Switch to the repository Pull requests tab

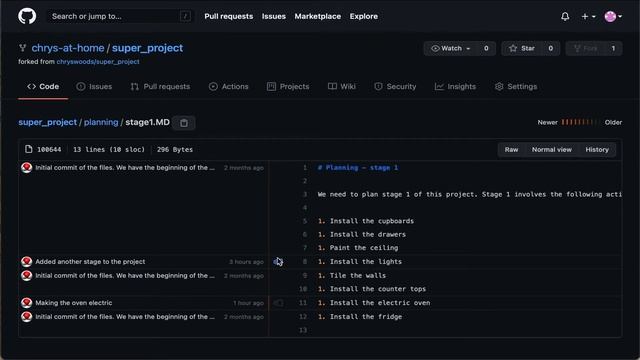coord(160,87)
